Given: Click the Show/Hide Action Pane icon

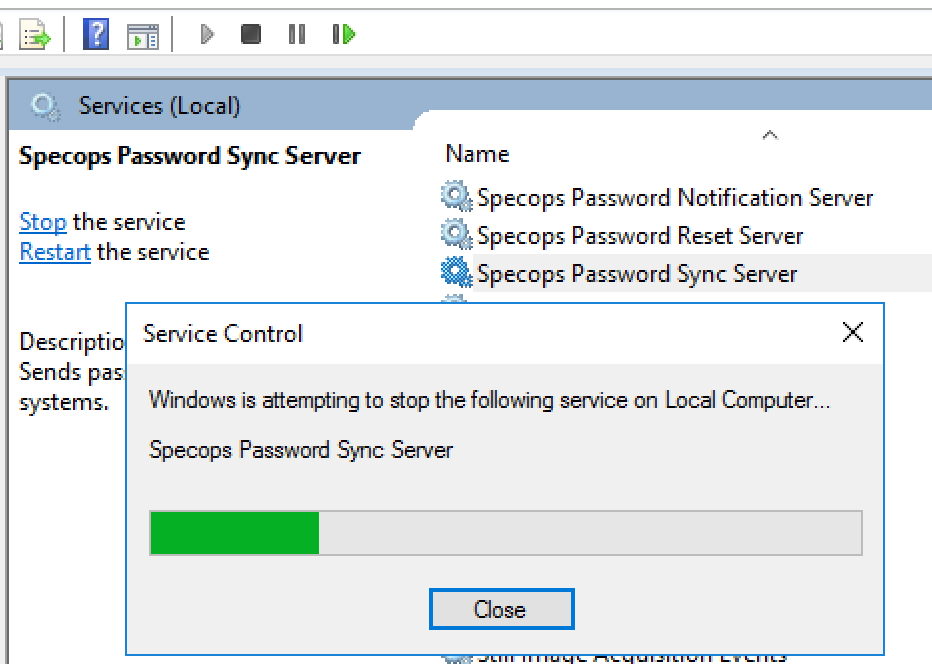Looking at the screenshot, I should pos(143,35).
